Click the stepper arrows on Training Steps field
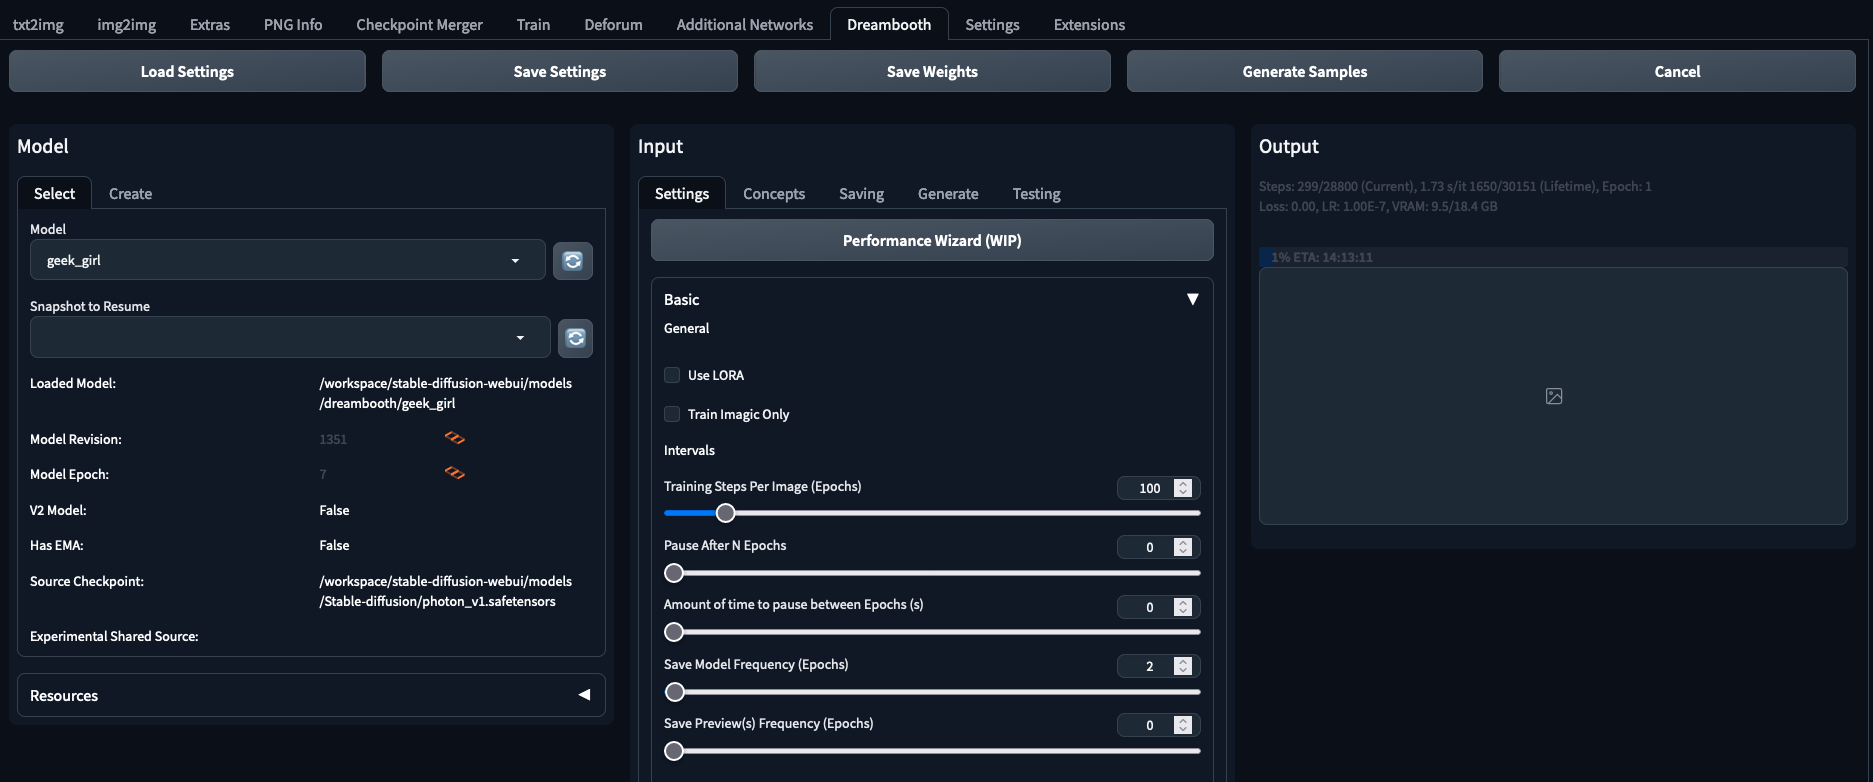This screenshot has height=782, width=1873. point(1183,488)
